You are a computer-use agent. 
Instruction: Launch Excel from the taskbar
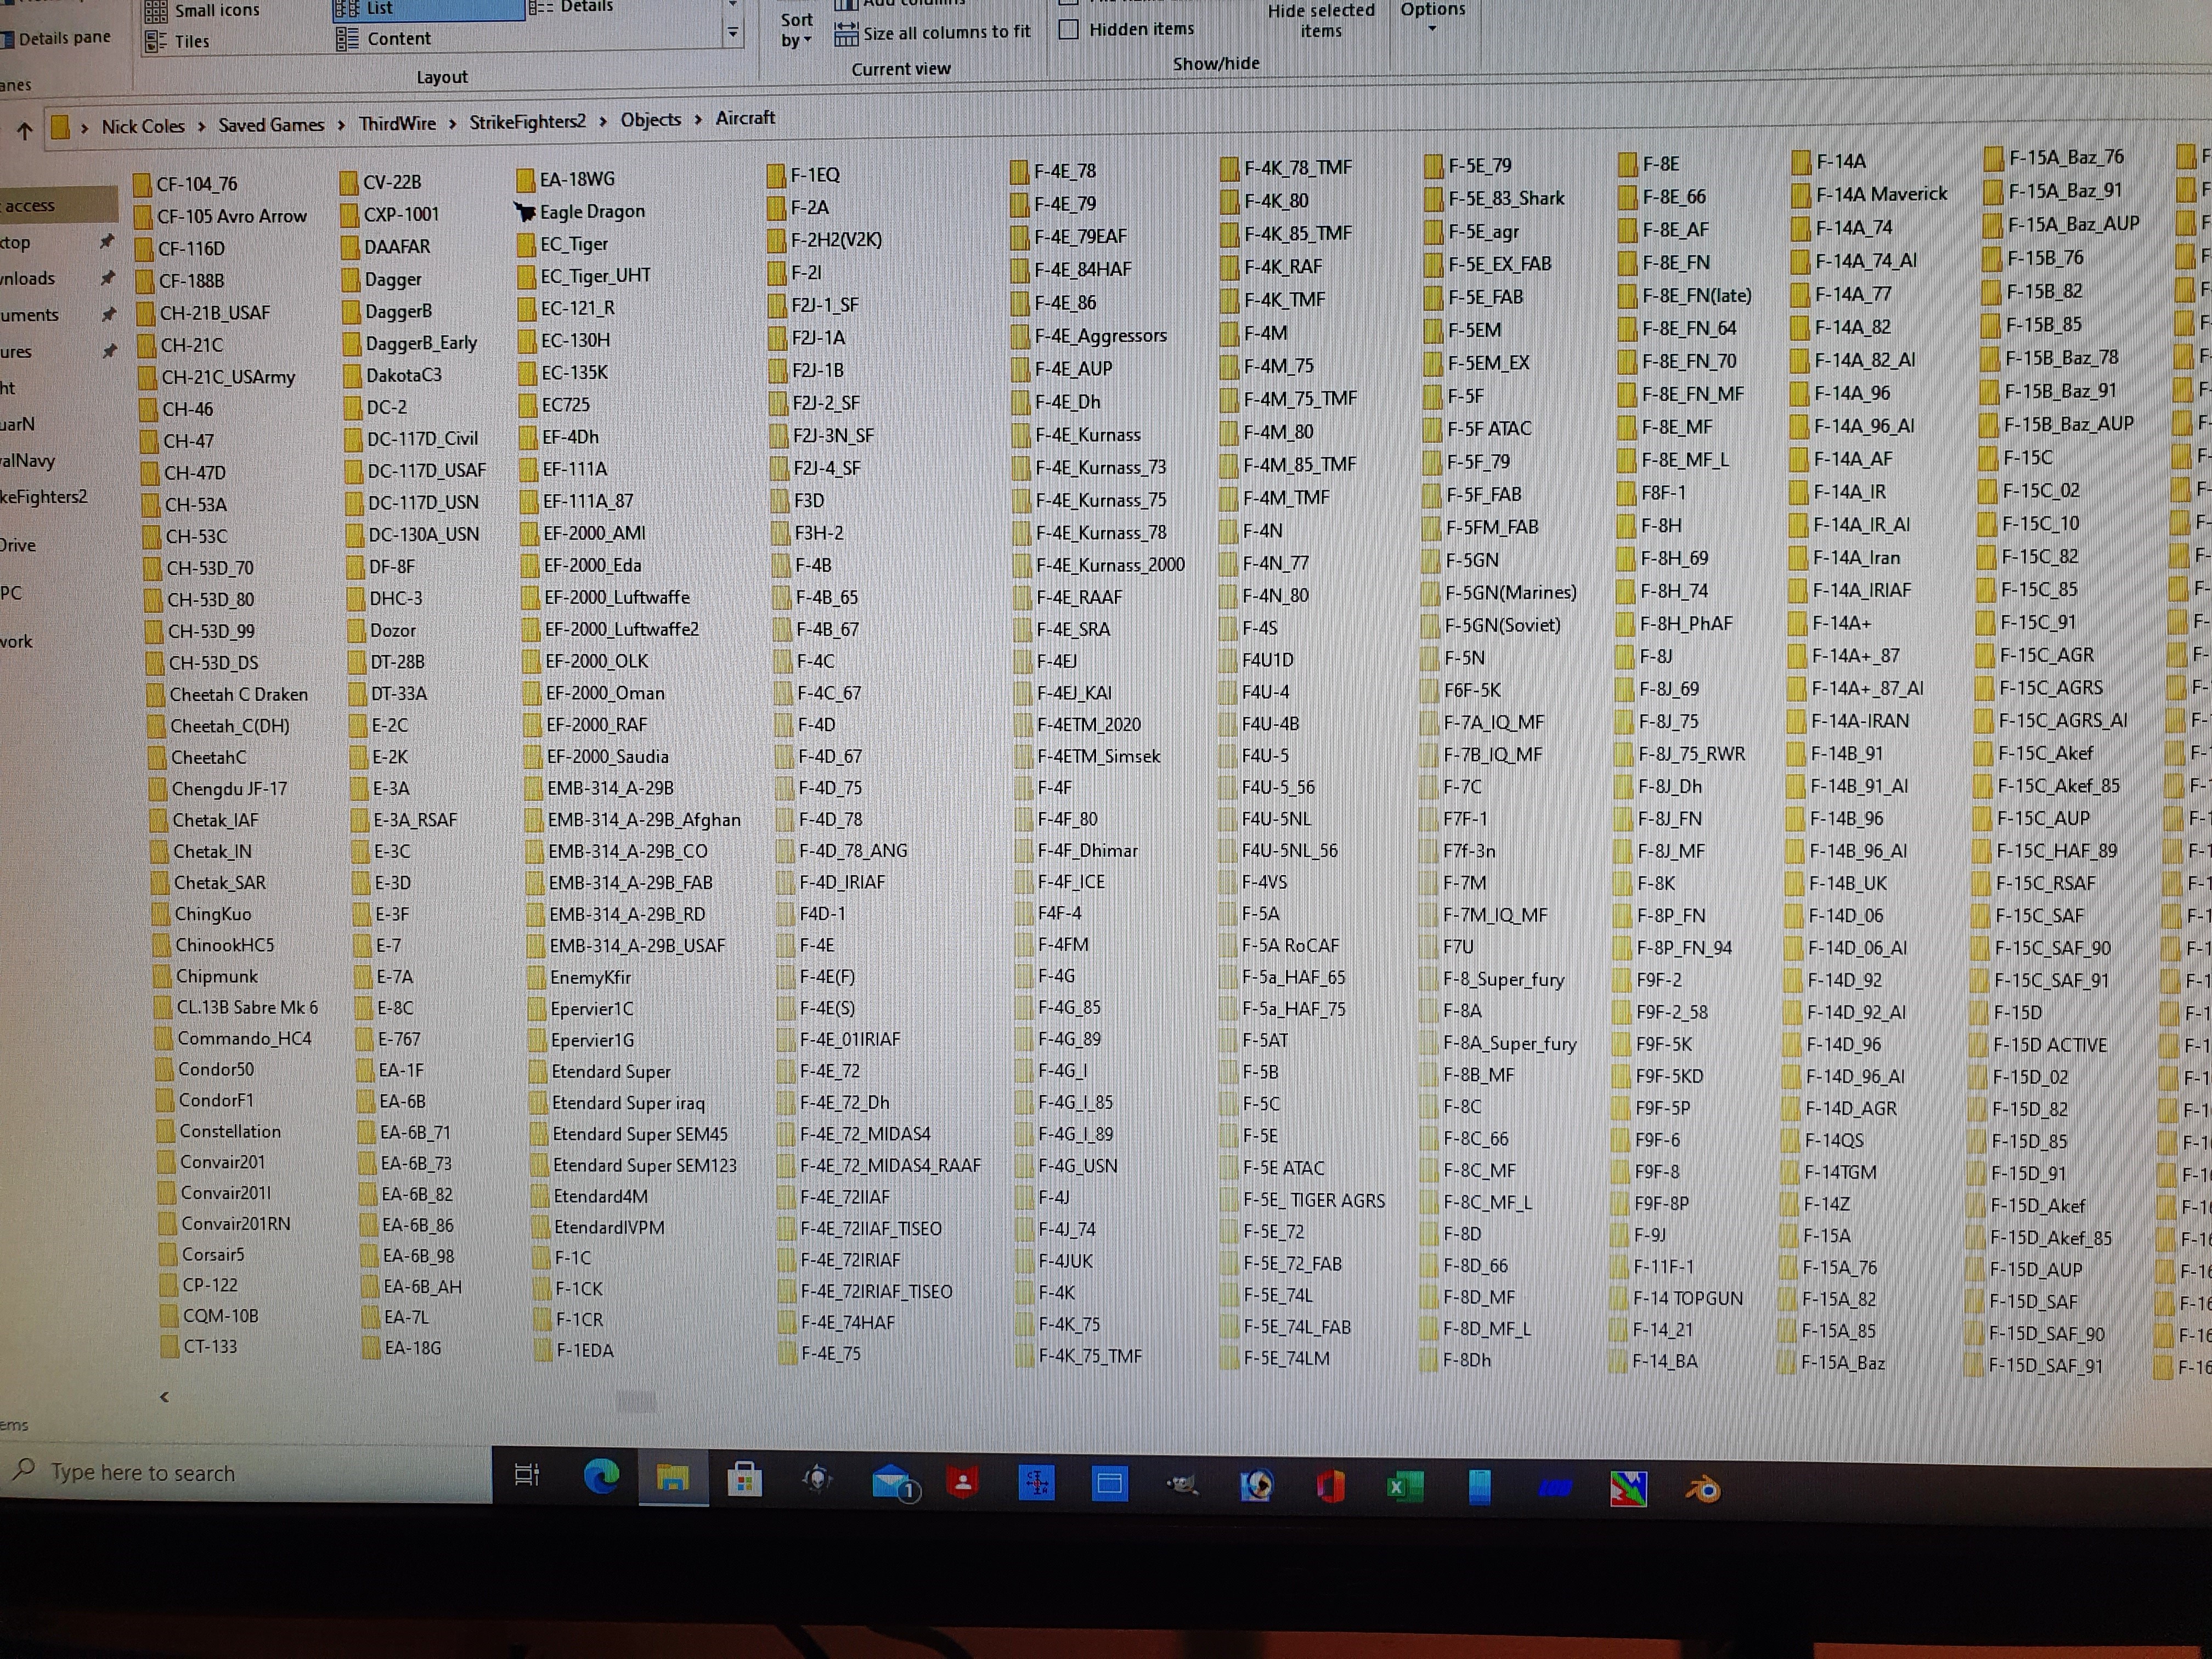point(1404,1487)
